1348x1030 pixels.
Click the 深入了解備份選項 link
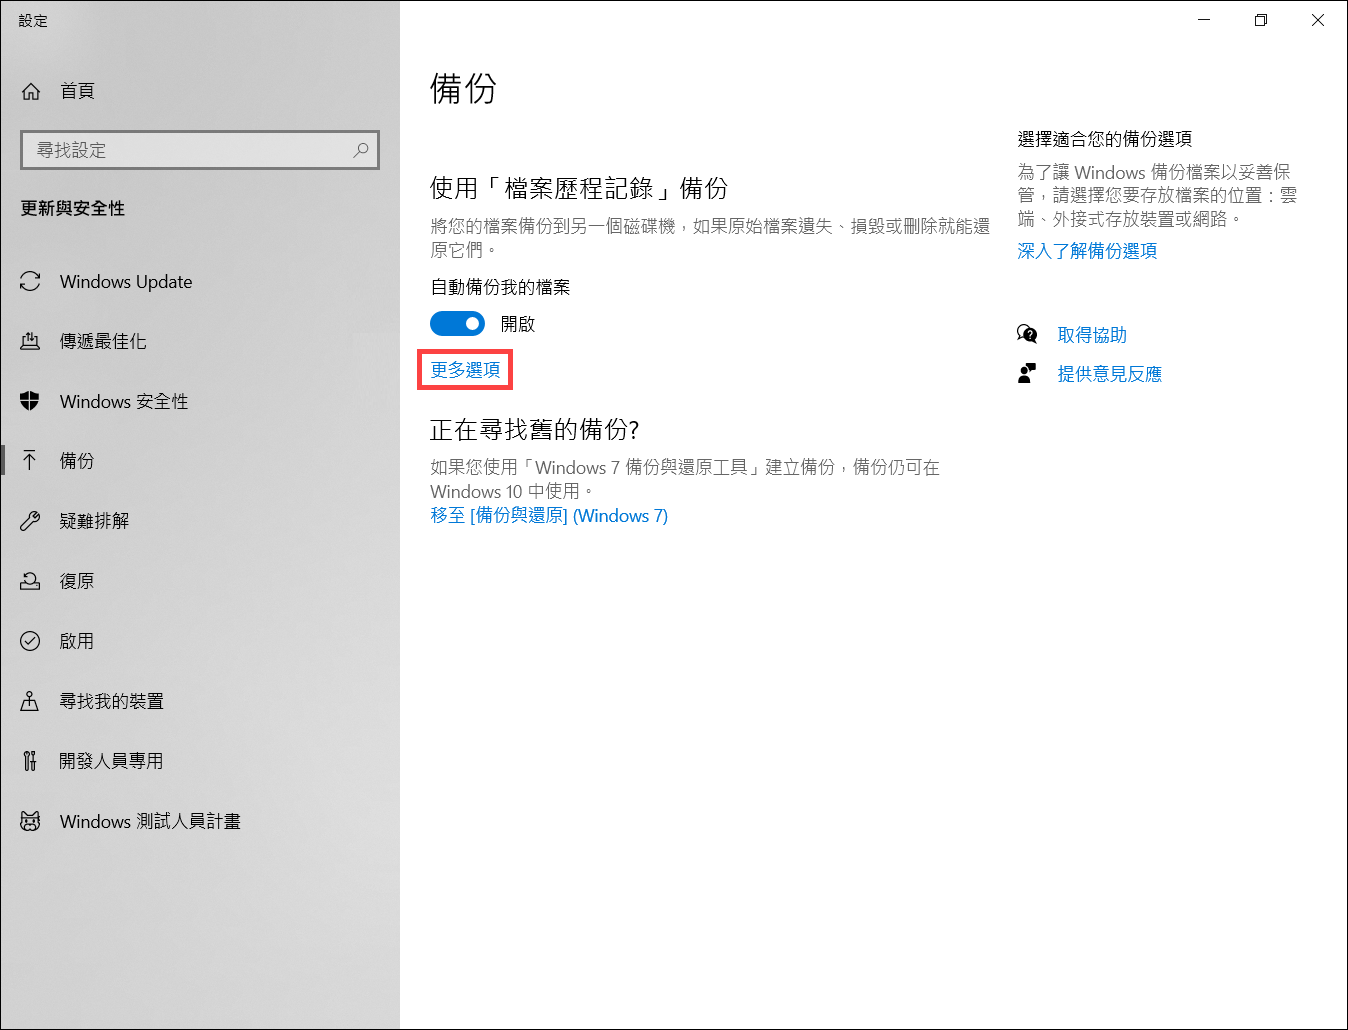(1087, 251)
